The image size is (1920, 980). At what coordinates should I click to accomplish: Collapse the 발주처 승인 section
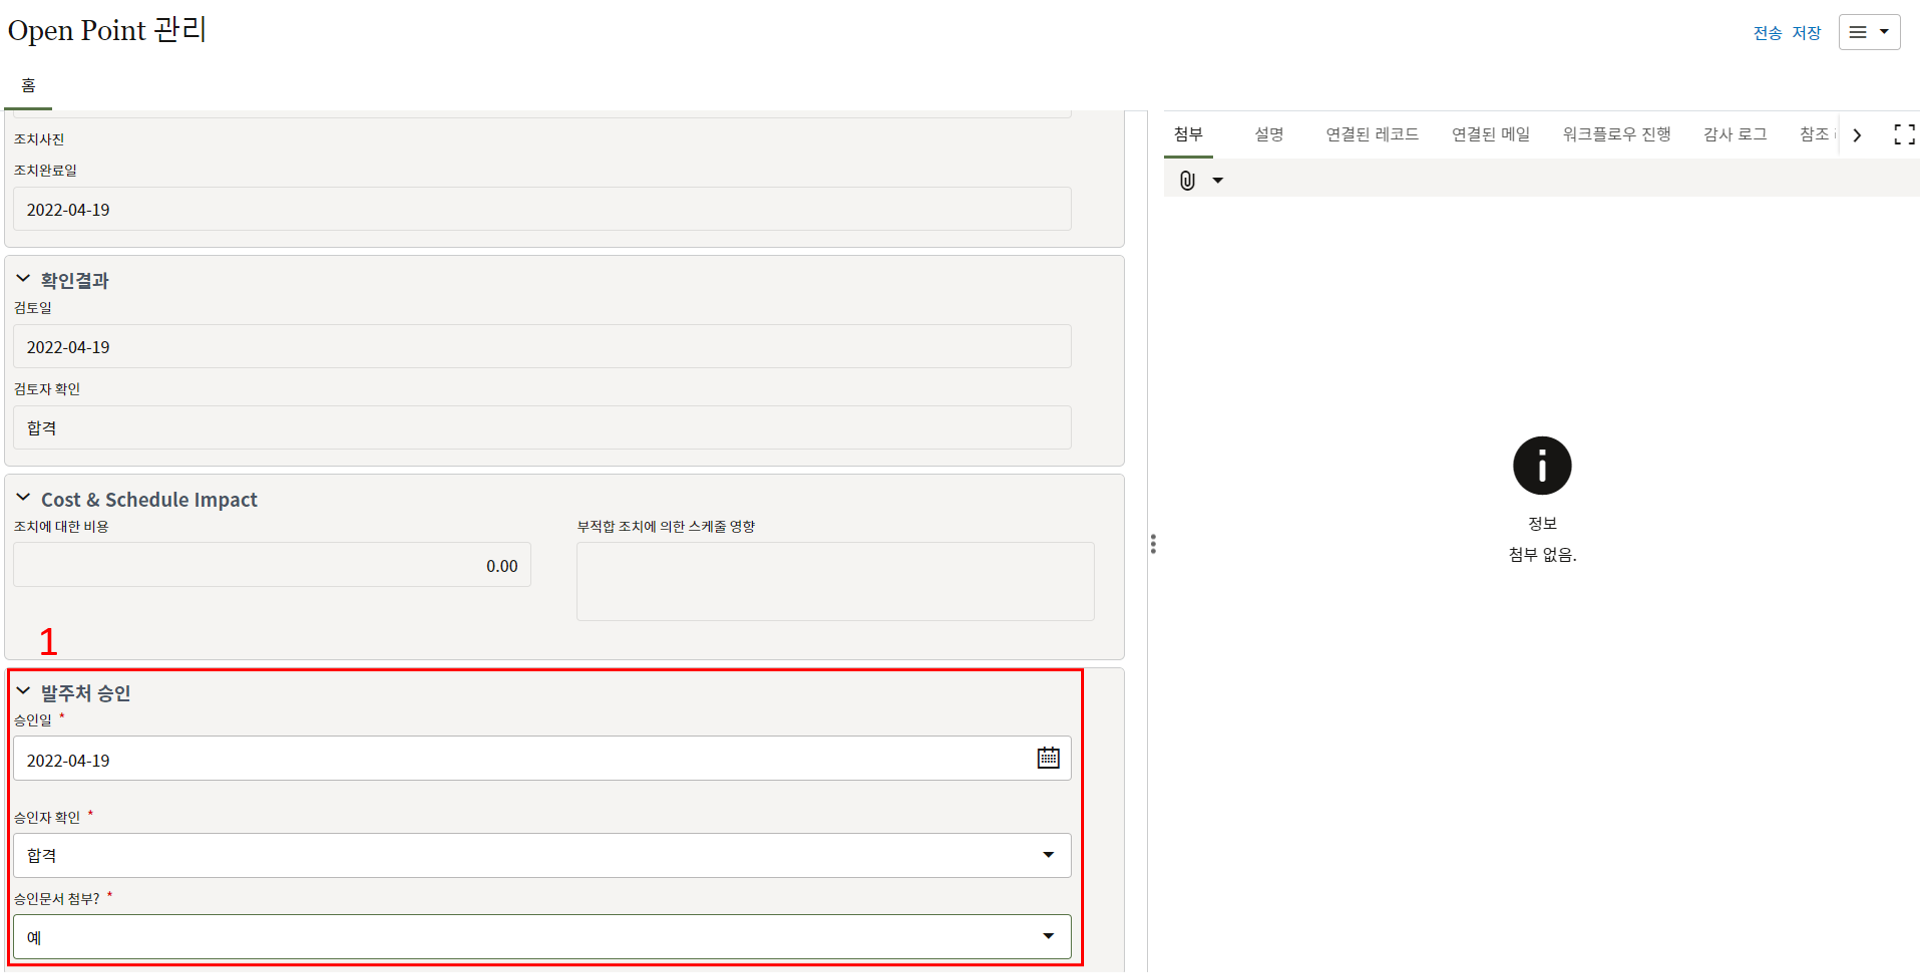coord(23,691)
